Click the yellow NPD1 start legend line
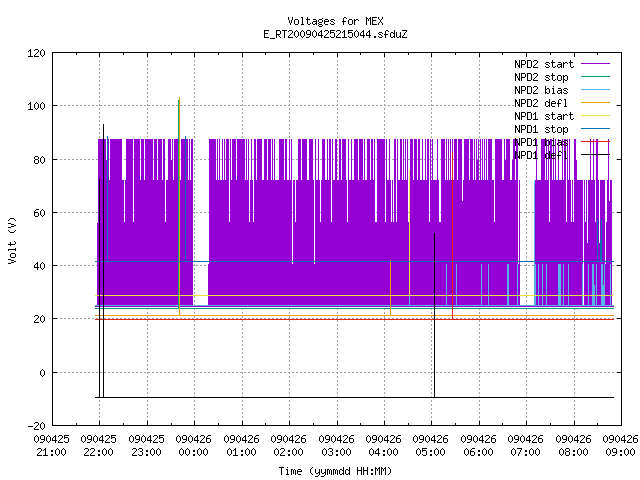This screenshot has height=480, width=640. point(596,116)
